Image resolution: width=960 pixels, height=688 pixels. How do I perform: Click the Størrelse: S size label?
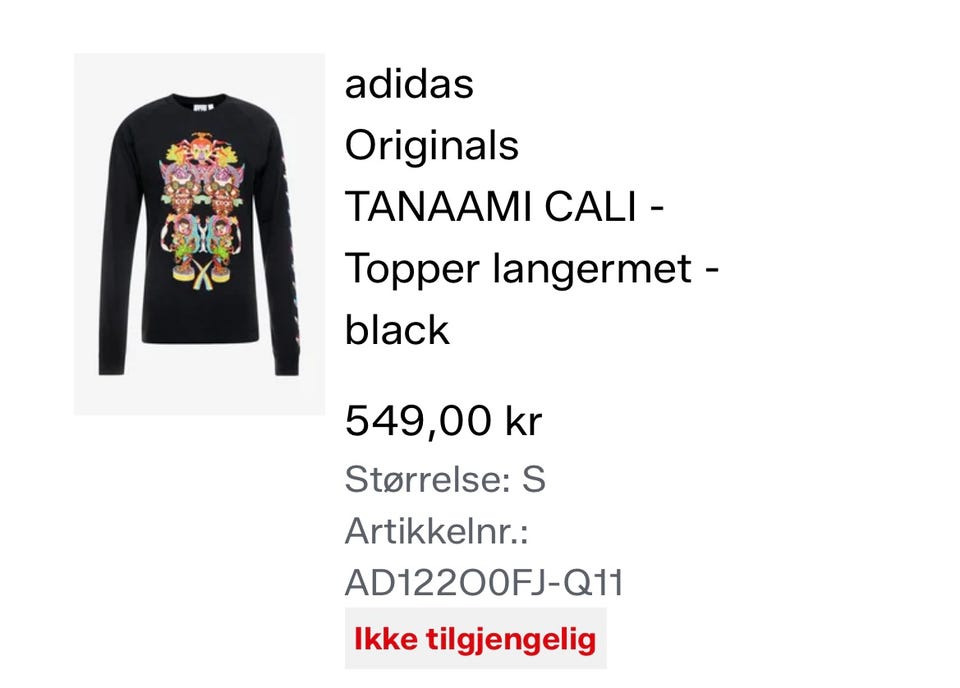[445, 479]
